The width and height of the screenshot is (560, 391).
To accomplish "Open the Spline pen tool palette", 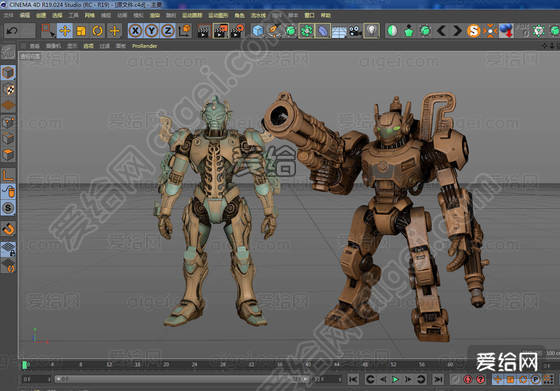I will tap(274, 31).
